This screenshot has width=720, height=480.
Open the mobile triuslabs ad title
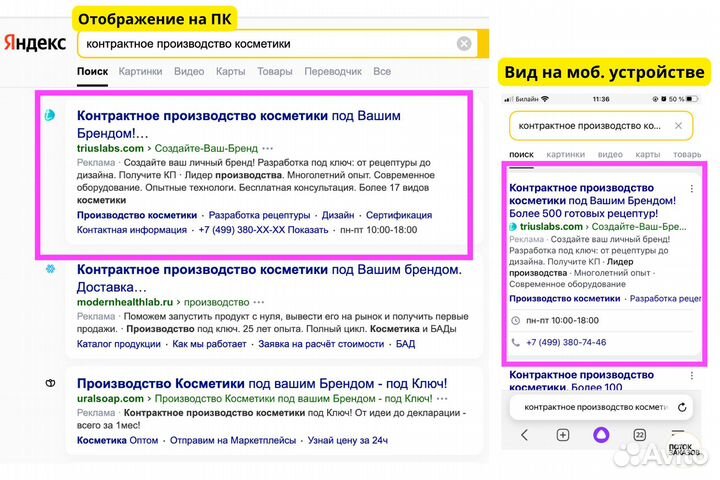(x=592, y=201)
